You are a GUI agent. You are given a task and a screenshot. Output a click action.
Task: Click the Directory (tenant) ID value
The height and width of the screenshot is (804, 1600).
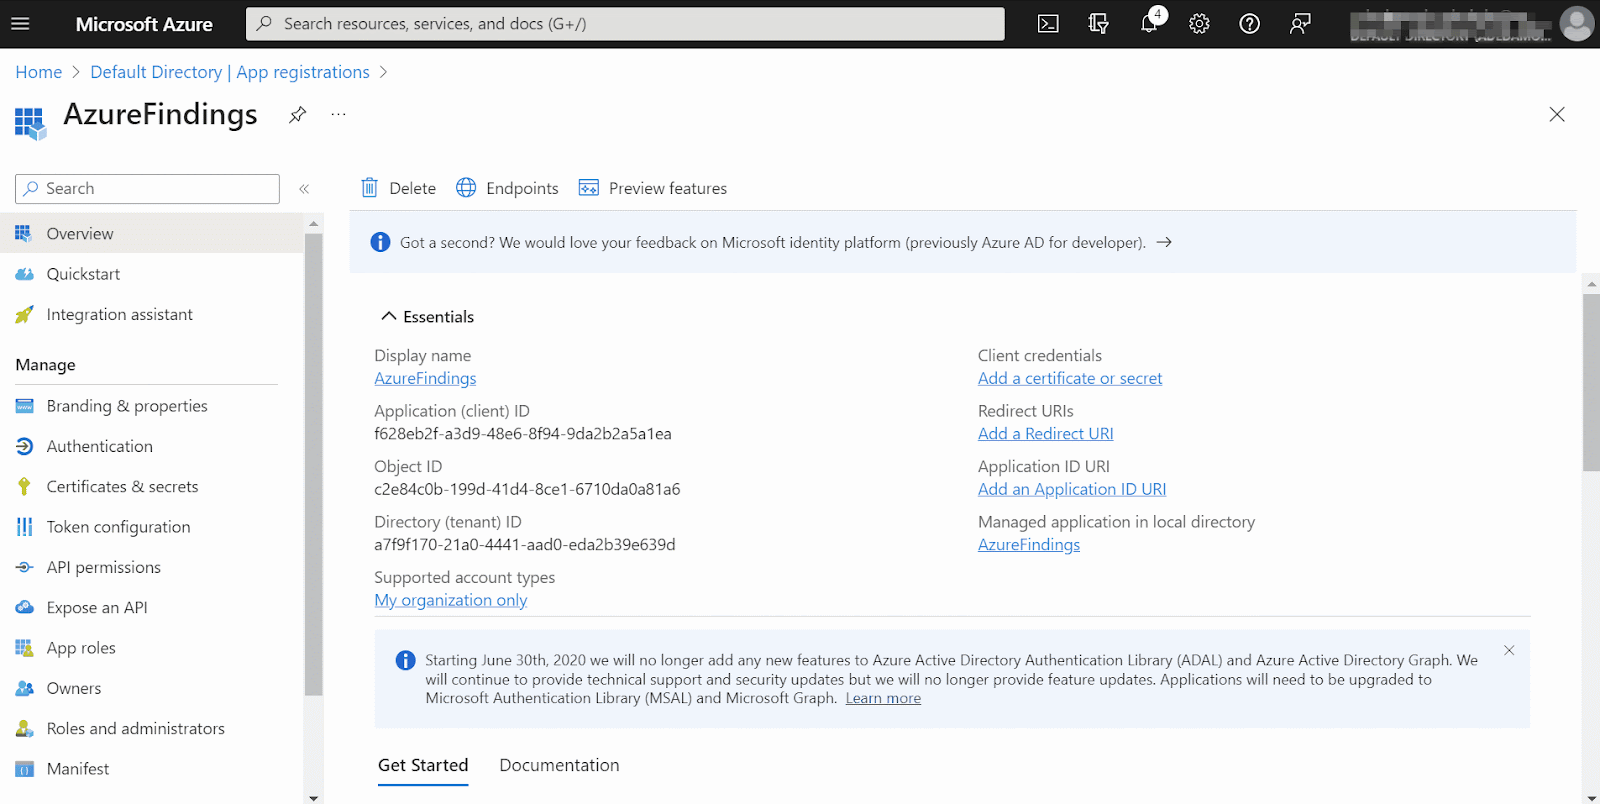(525, 544)
